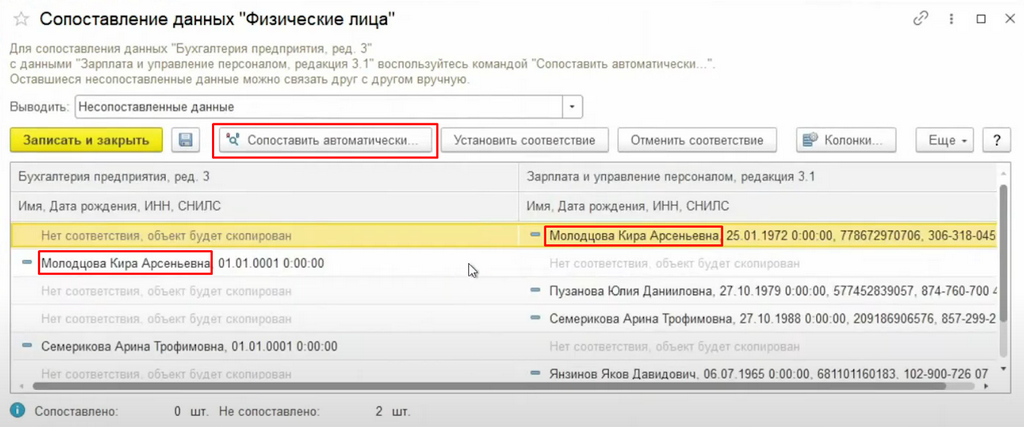Click dash icon beside left Молодцова Кира Арсеньевна
Image resolution: width=1024 pixels, height=427 pixels.
tap(27, 262)
